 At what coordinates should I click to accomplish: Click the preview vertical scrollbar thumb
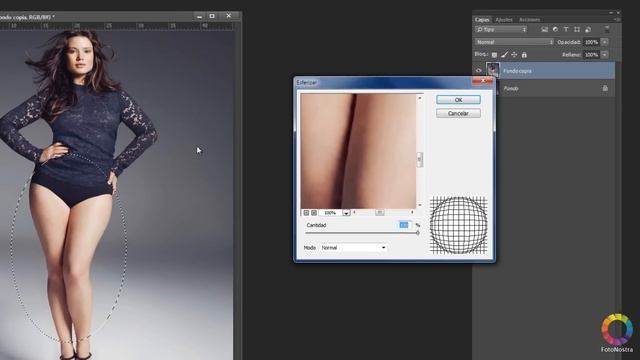pyautogui.click(x=419, y=159)
